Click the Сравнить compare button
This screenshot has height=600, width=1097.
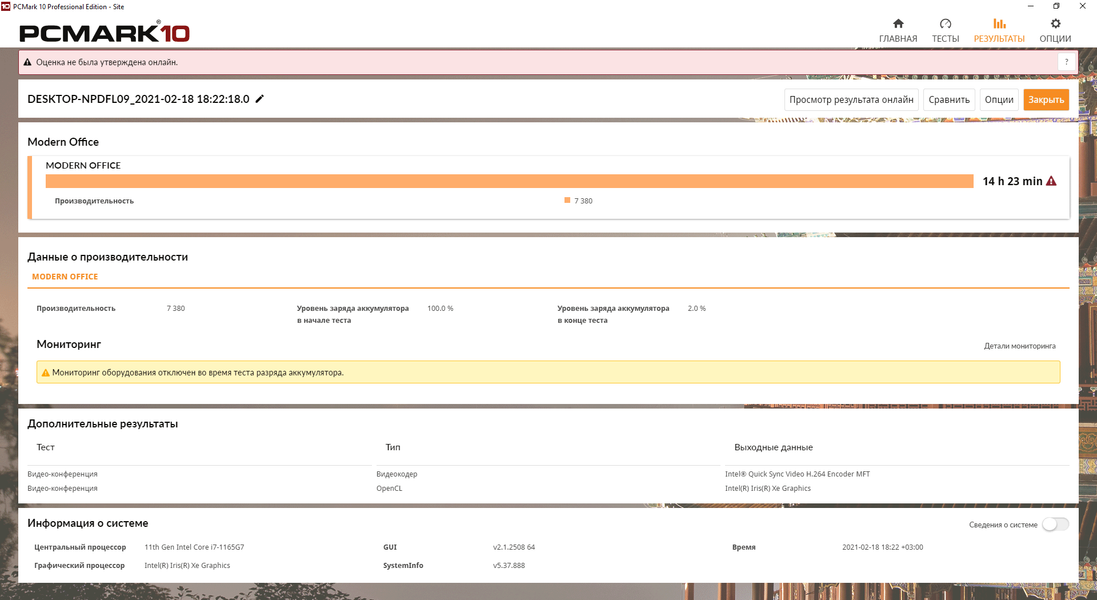pos(949,99)
